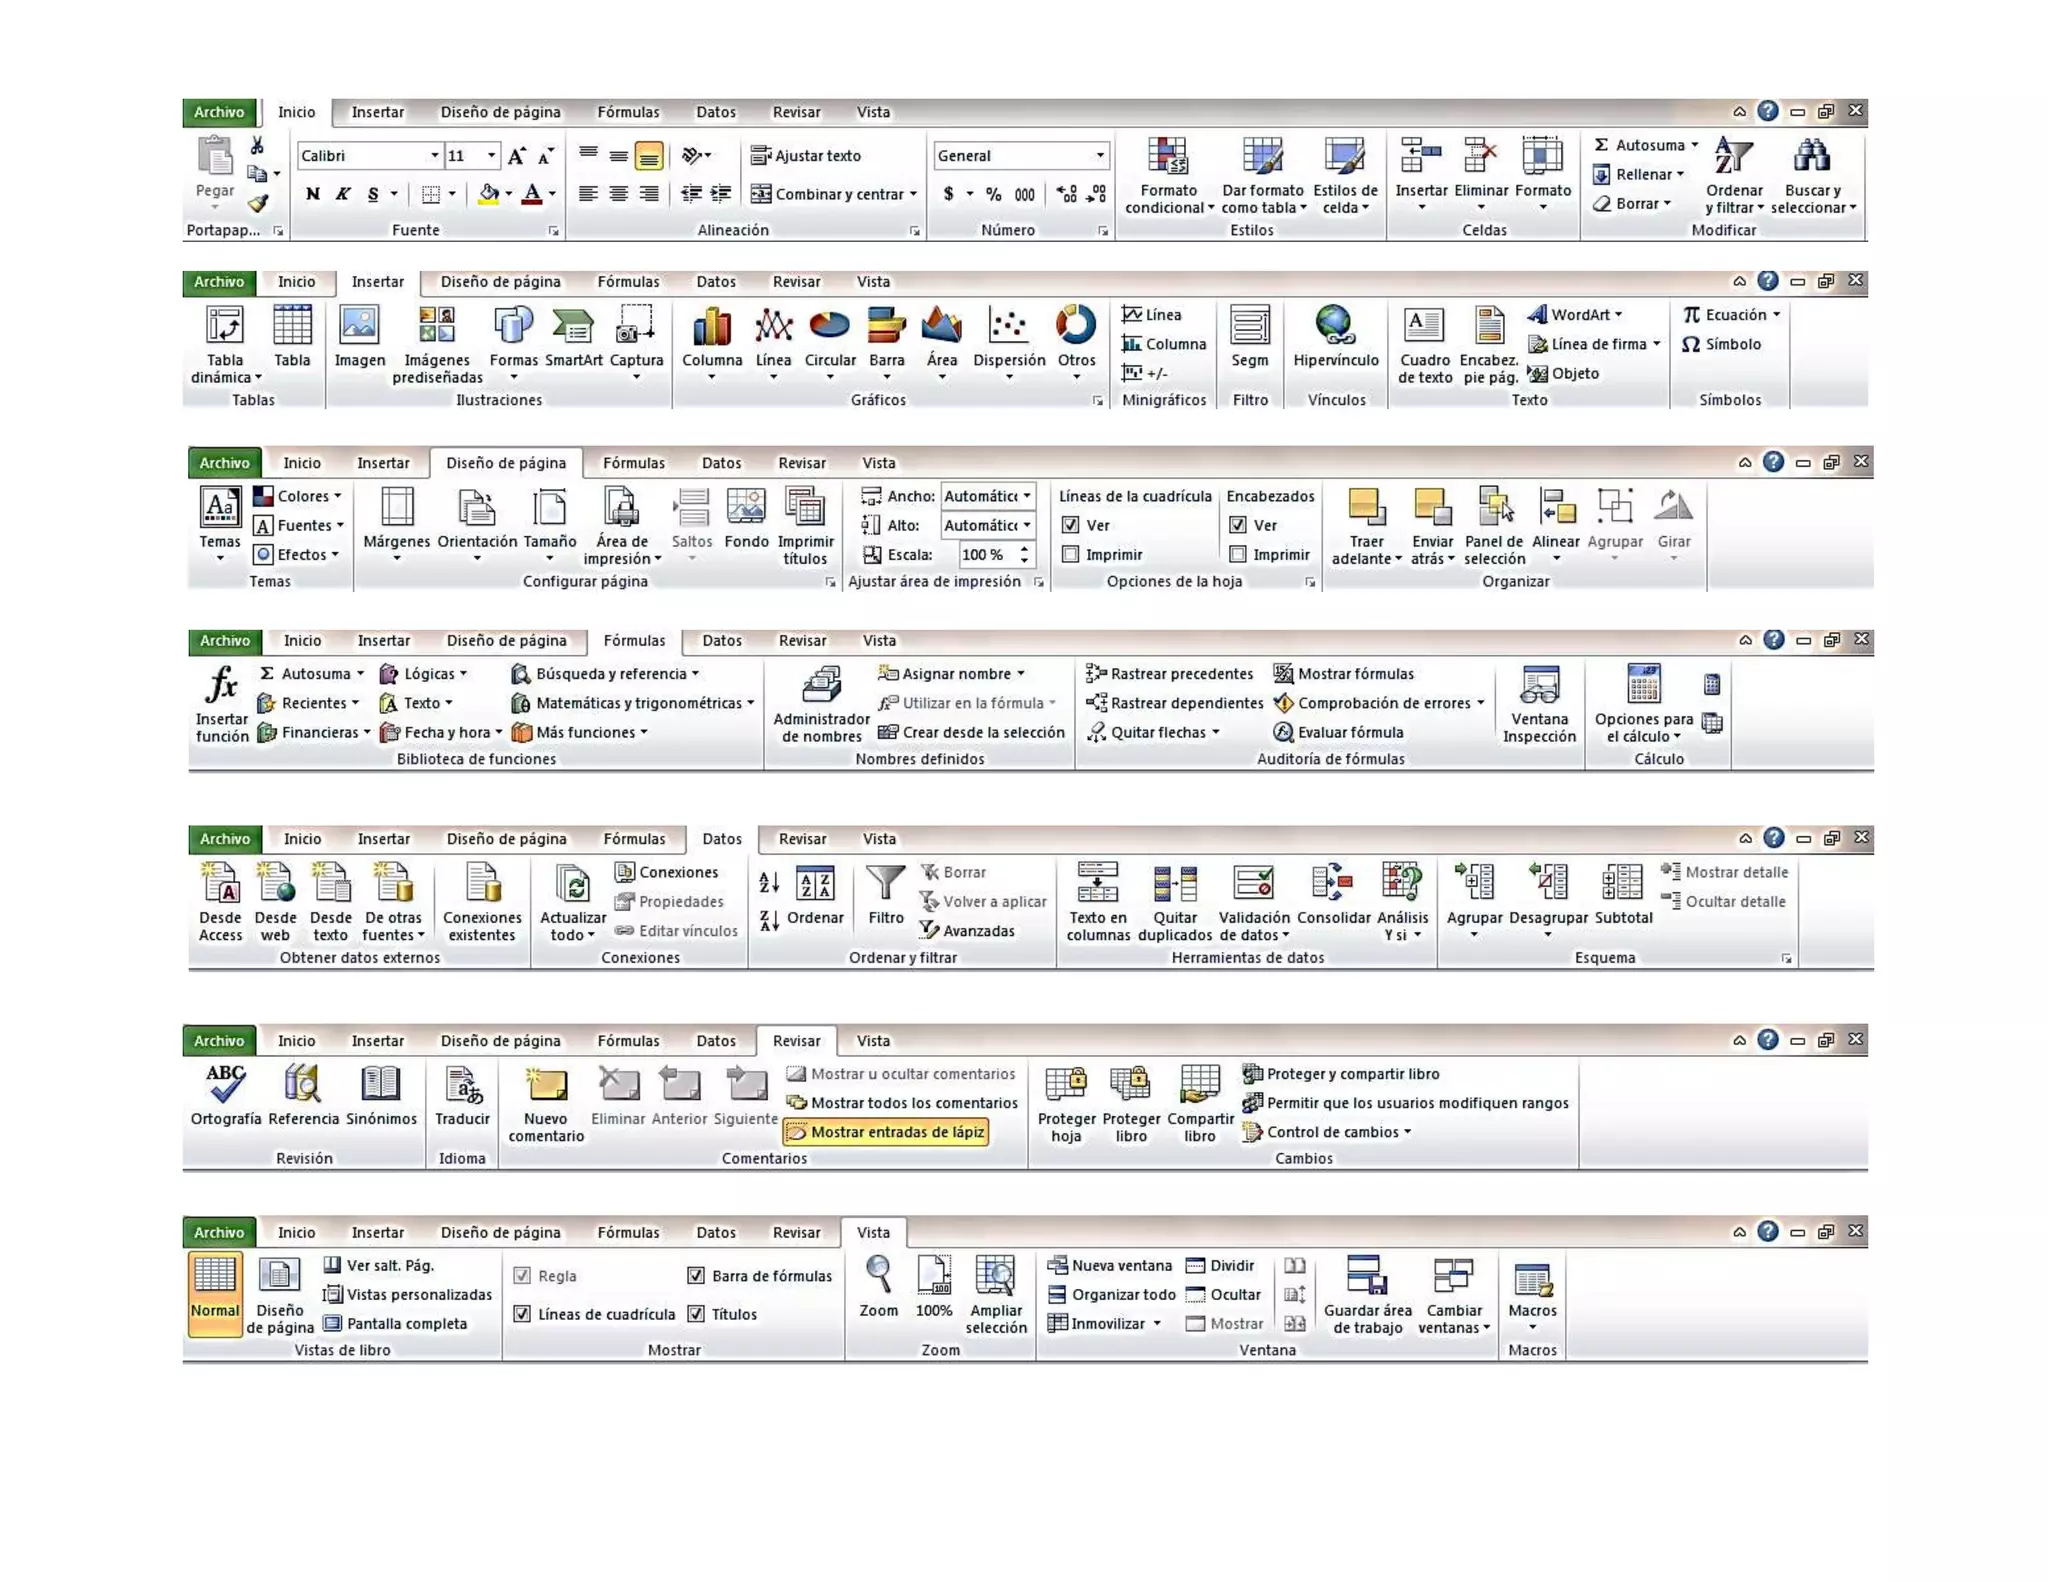Click Guardar área de trabajo
This screenshot has height=1582, width=2048.
[1367, 1296]
